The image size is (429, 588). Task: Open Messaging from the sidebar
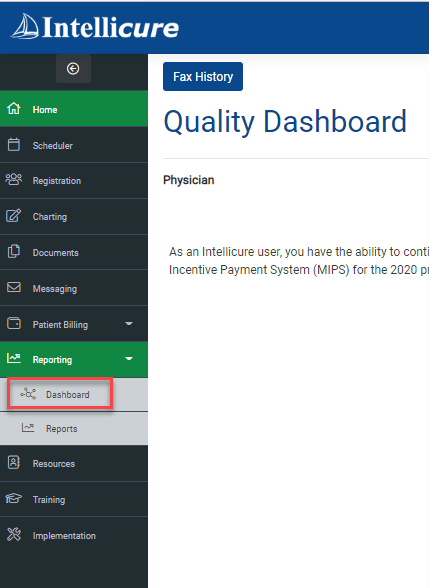[x=74, y=288]
